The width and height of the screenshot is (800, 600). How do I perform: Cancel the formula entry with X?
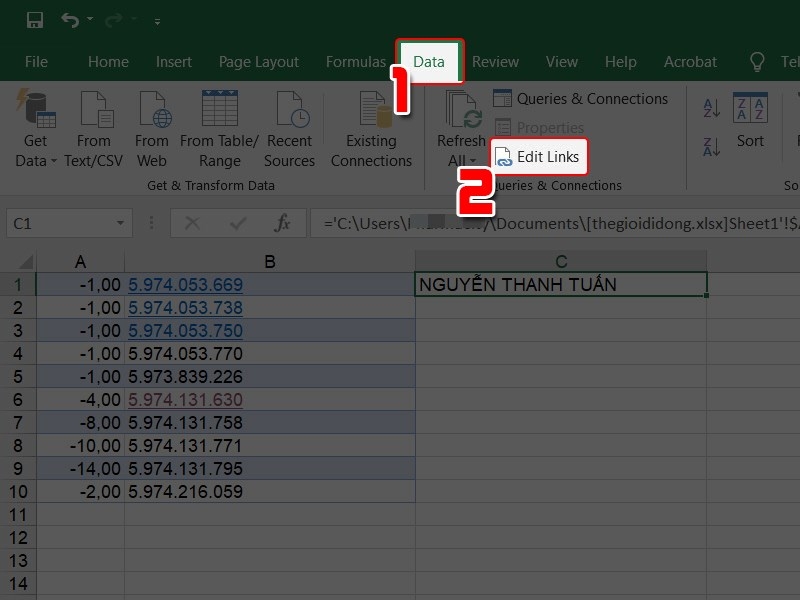(x=192, y=223)
